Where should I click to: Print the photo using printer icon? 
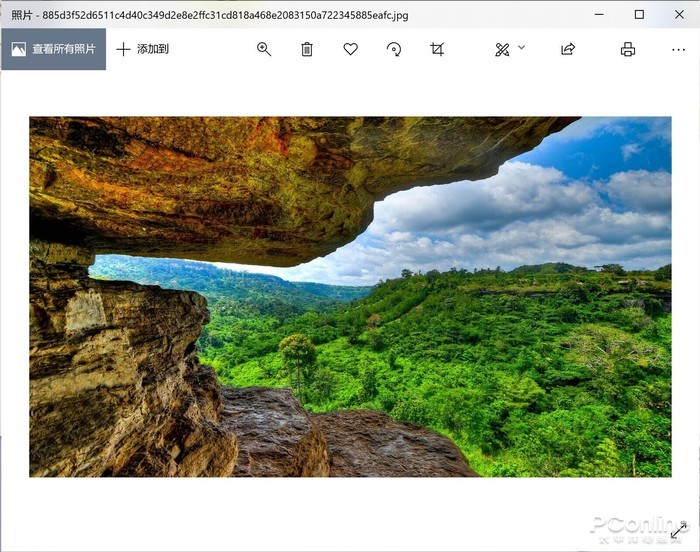coord(628,49)
